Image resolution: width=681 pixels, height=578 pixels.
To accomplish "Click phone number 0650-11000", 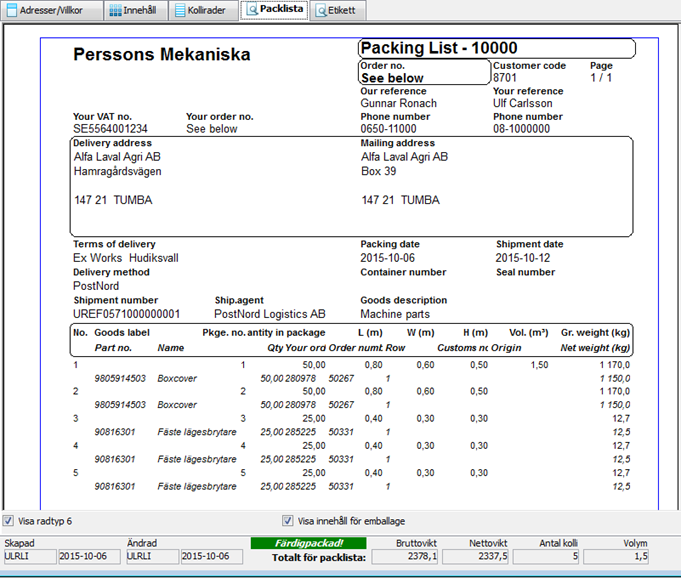I will 388,129.
